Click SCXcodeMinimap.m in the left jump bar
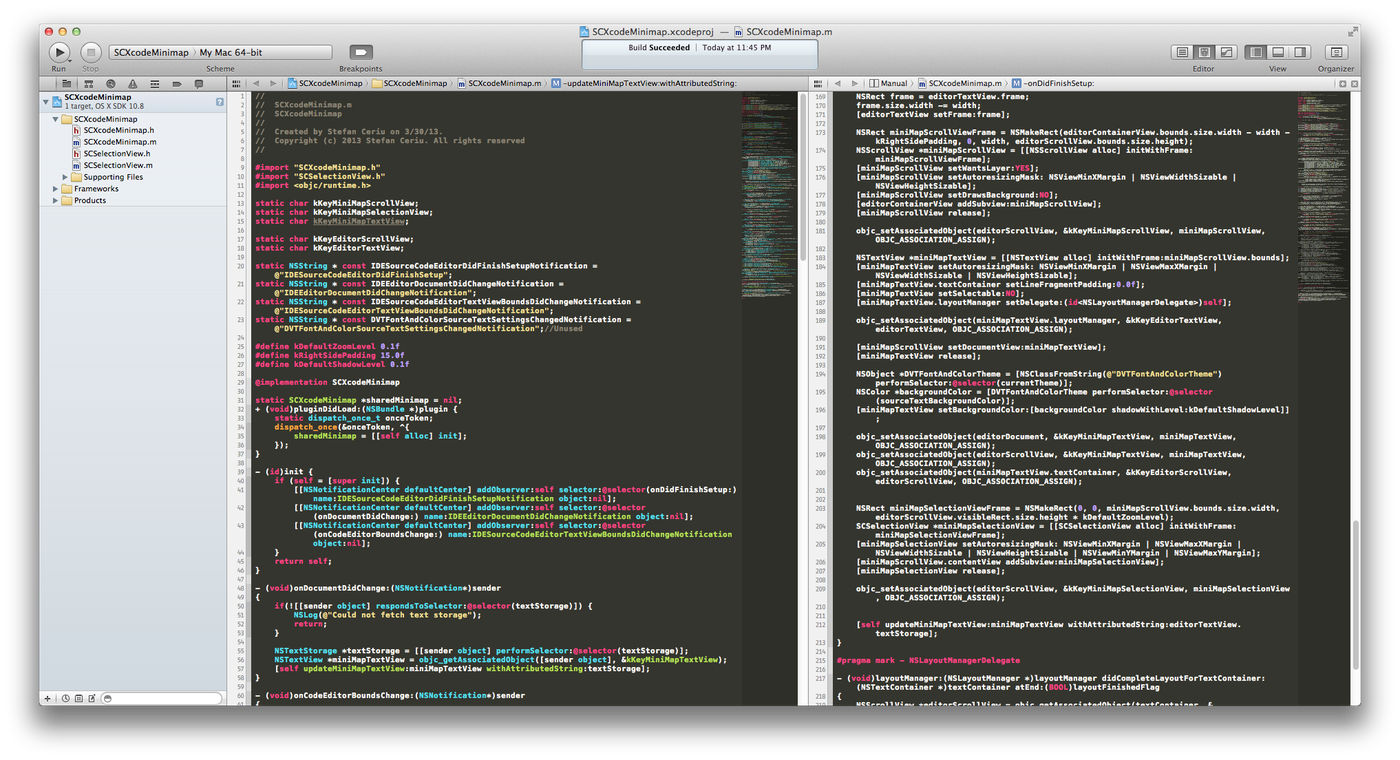Image resolution: width=1400 pixels, height=760 pixels. click(499, 84)
